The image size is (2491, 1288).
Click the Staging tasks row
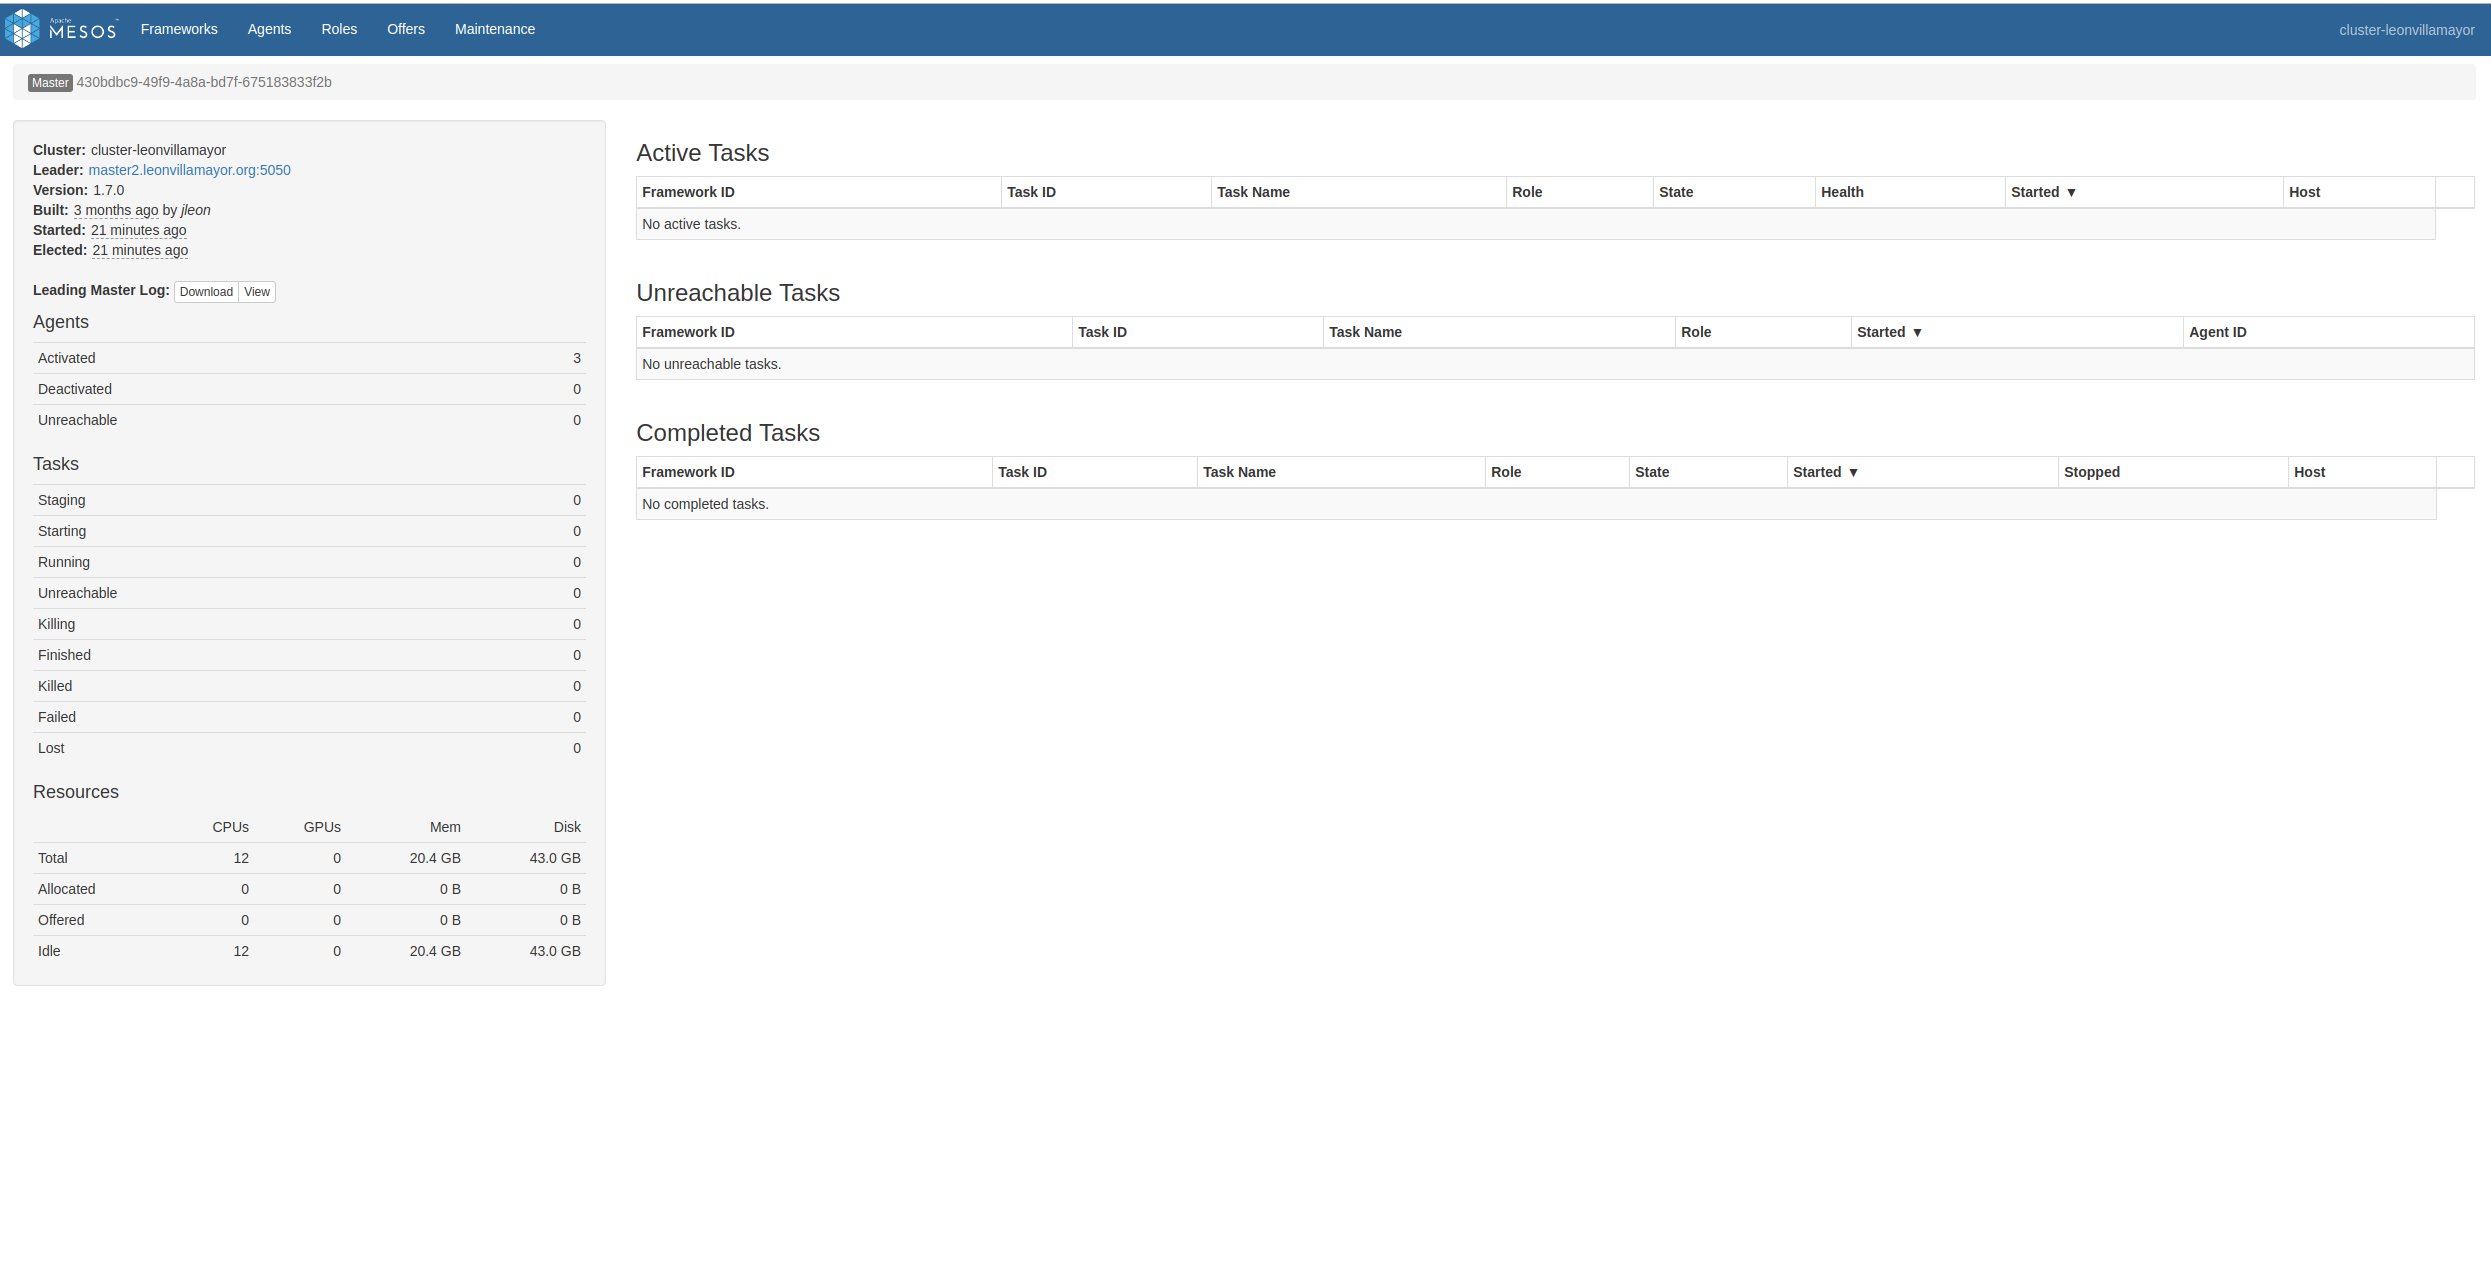pyautogui.click(x=309, y=500)
